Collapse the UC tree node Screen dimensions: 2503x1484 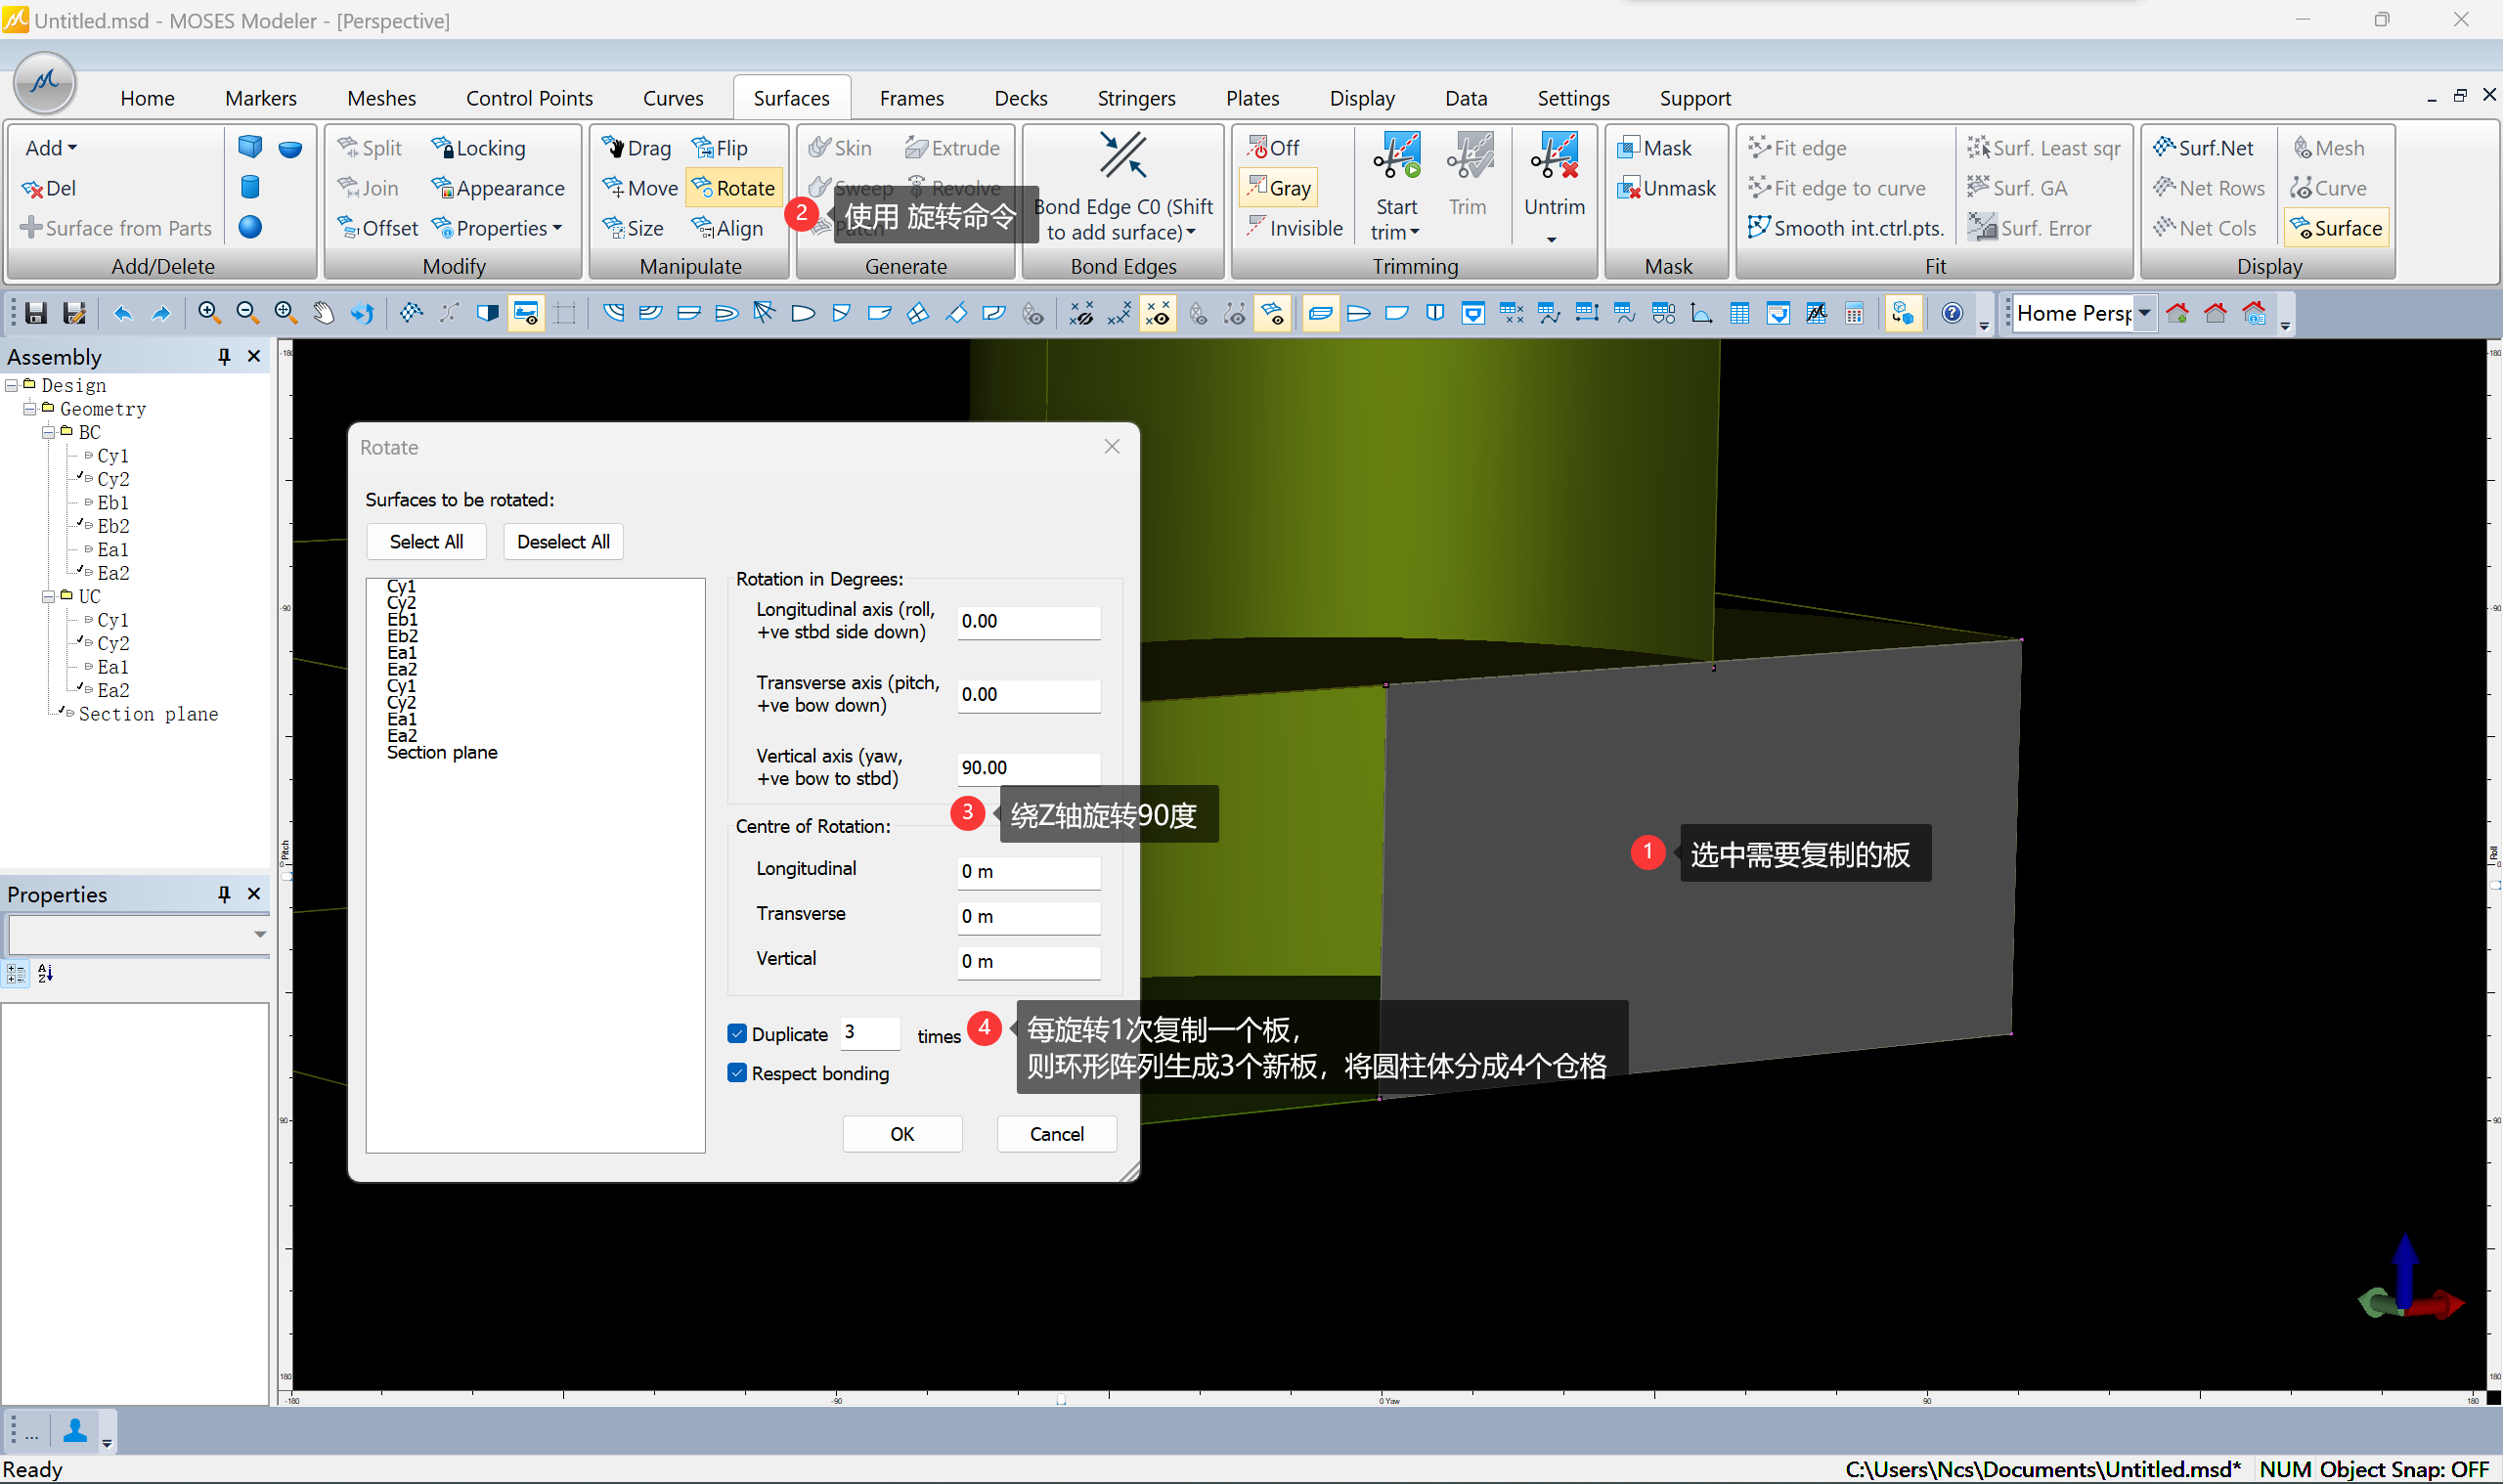click(x=47, y=596)
